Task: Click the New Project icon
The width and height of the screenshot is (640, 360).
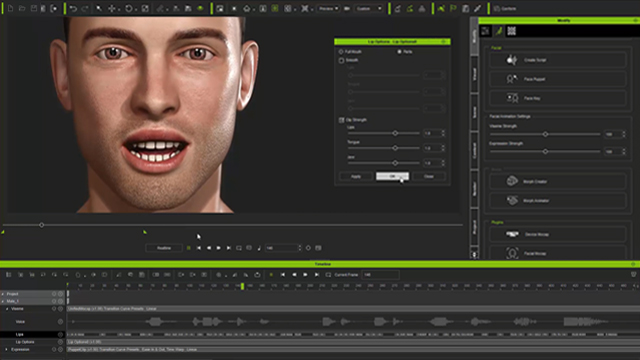Action: [10, 9]
